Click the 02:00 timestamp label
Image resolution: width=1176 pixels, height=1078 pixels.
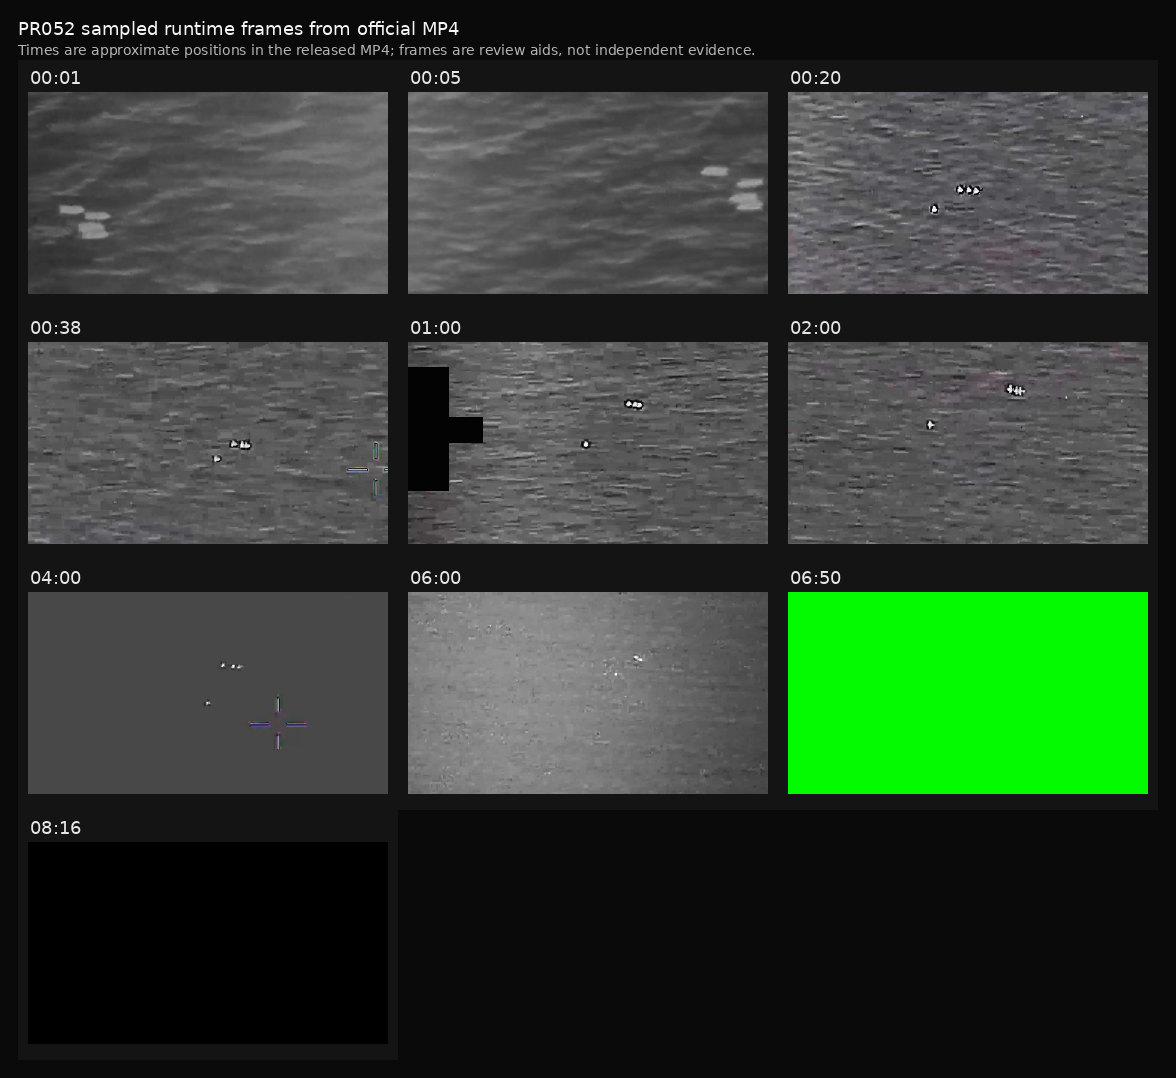[816, 328]
